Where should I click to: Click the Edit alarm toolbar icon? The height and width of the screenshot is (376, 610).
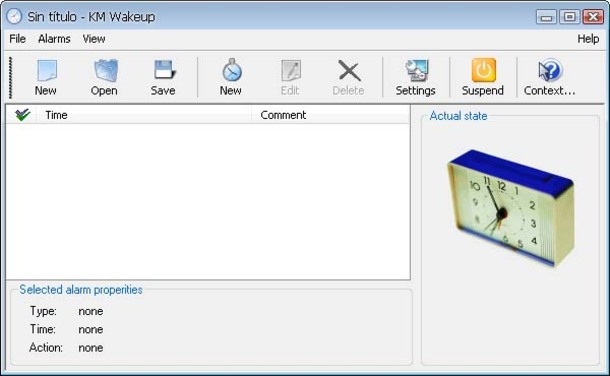pyautogui.click(x=291, y=71)
